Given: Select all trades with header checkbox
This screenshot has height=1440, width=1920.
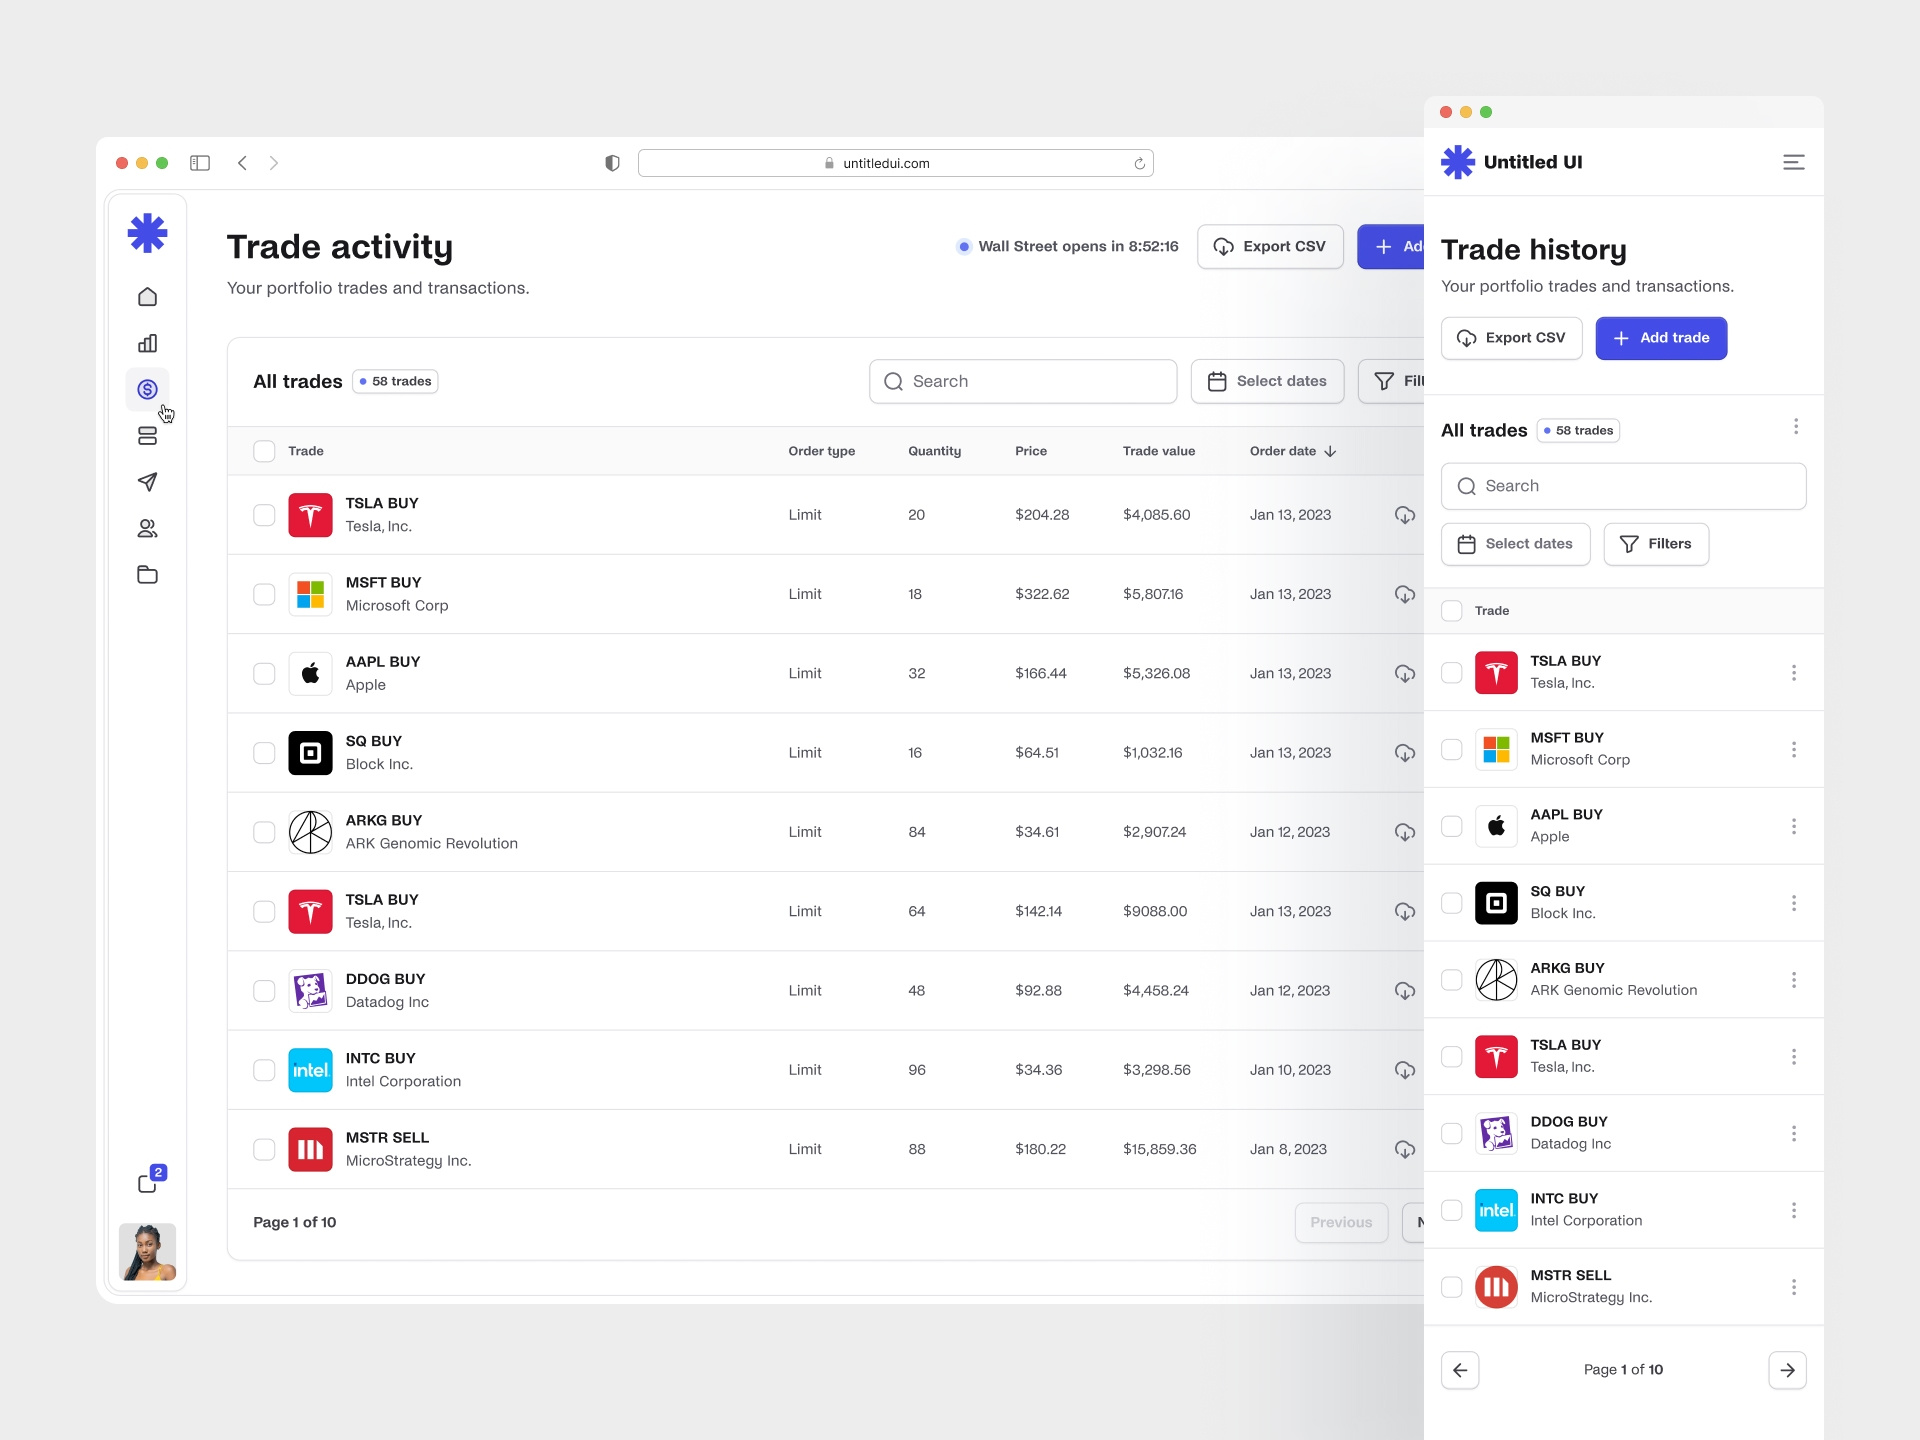Looking at the screenshot, I should pos(264,451).
